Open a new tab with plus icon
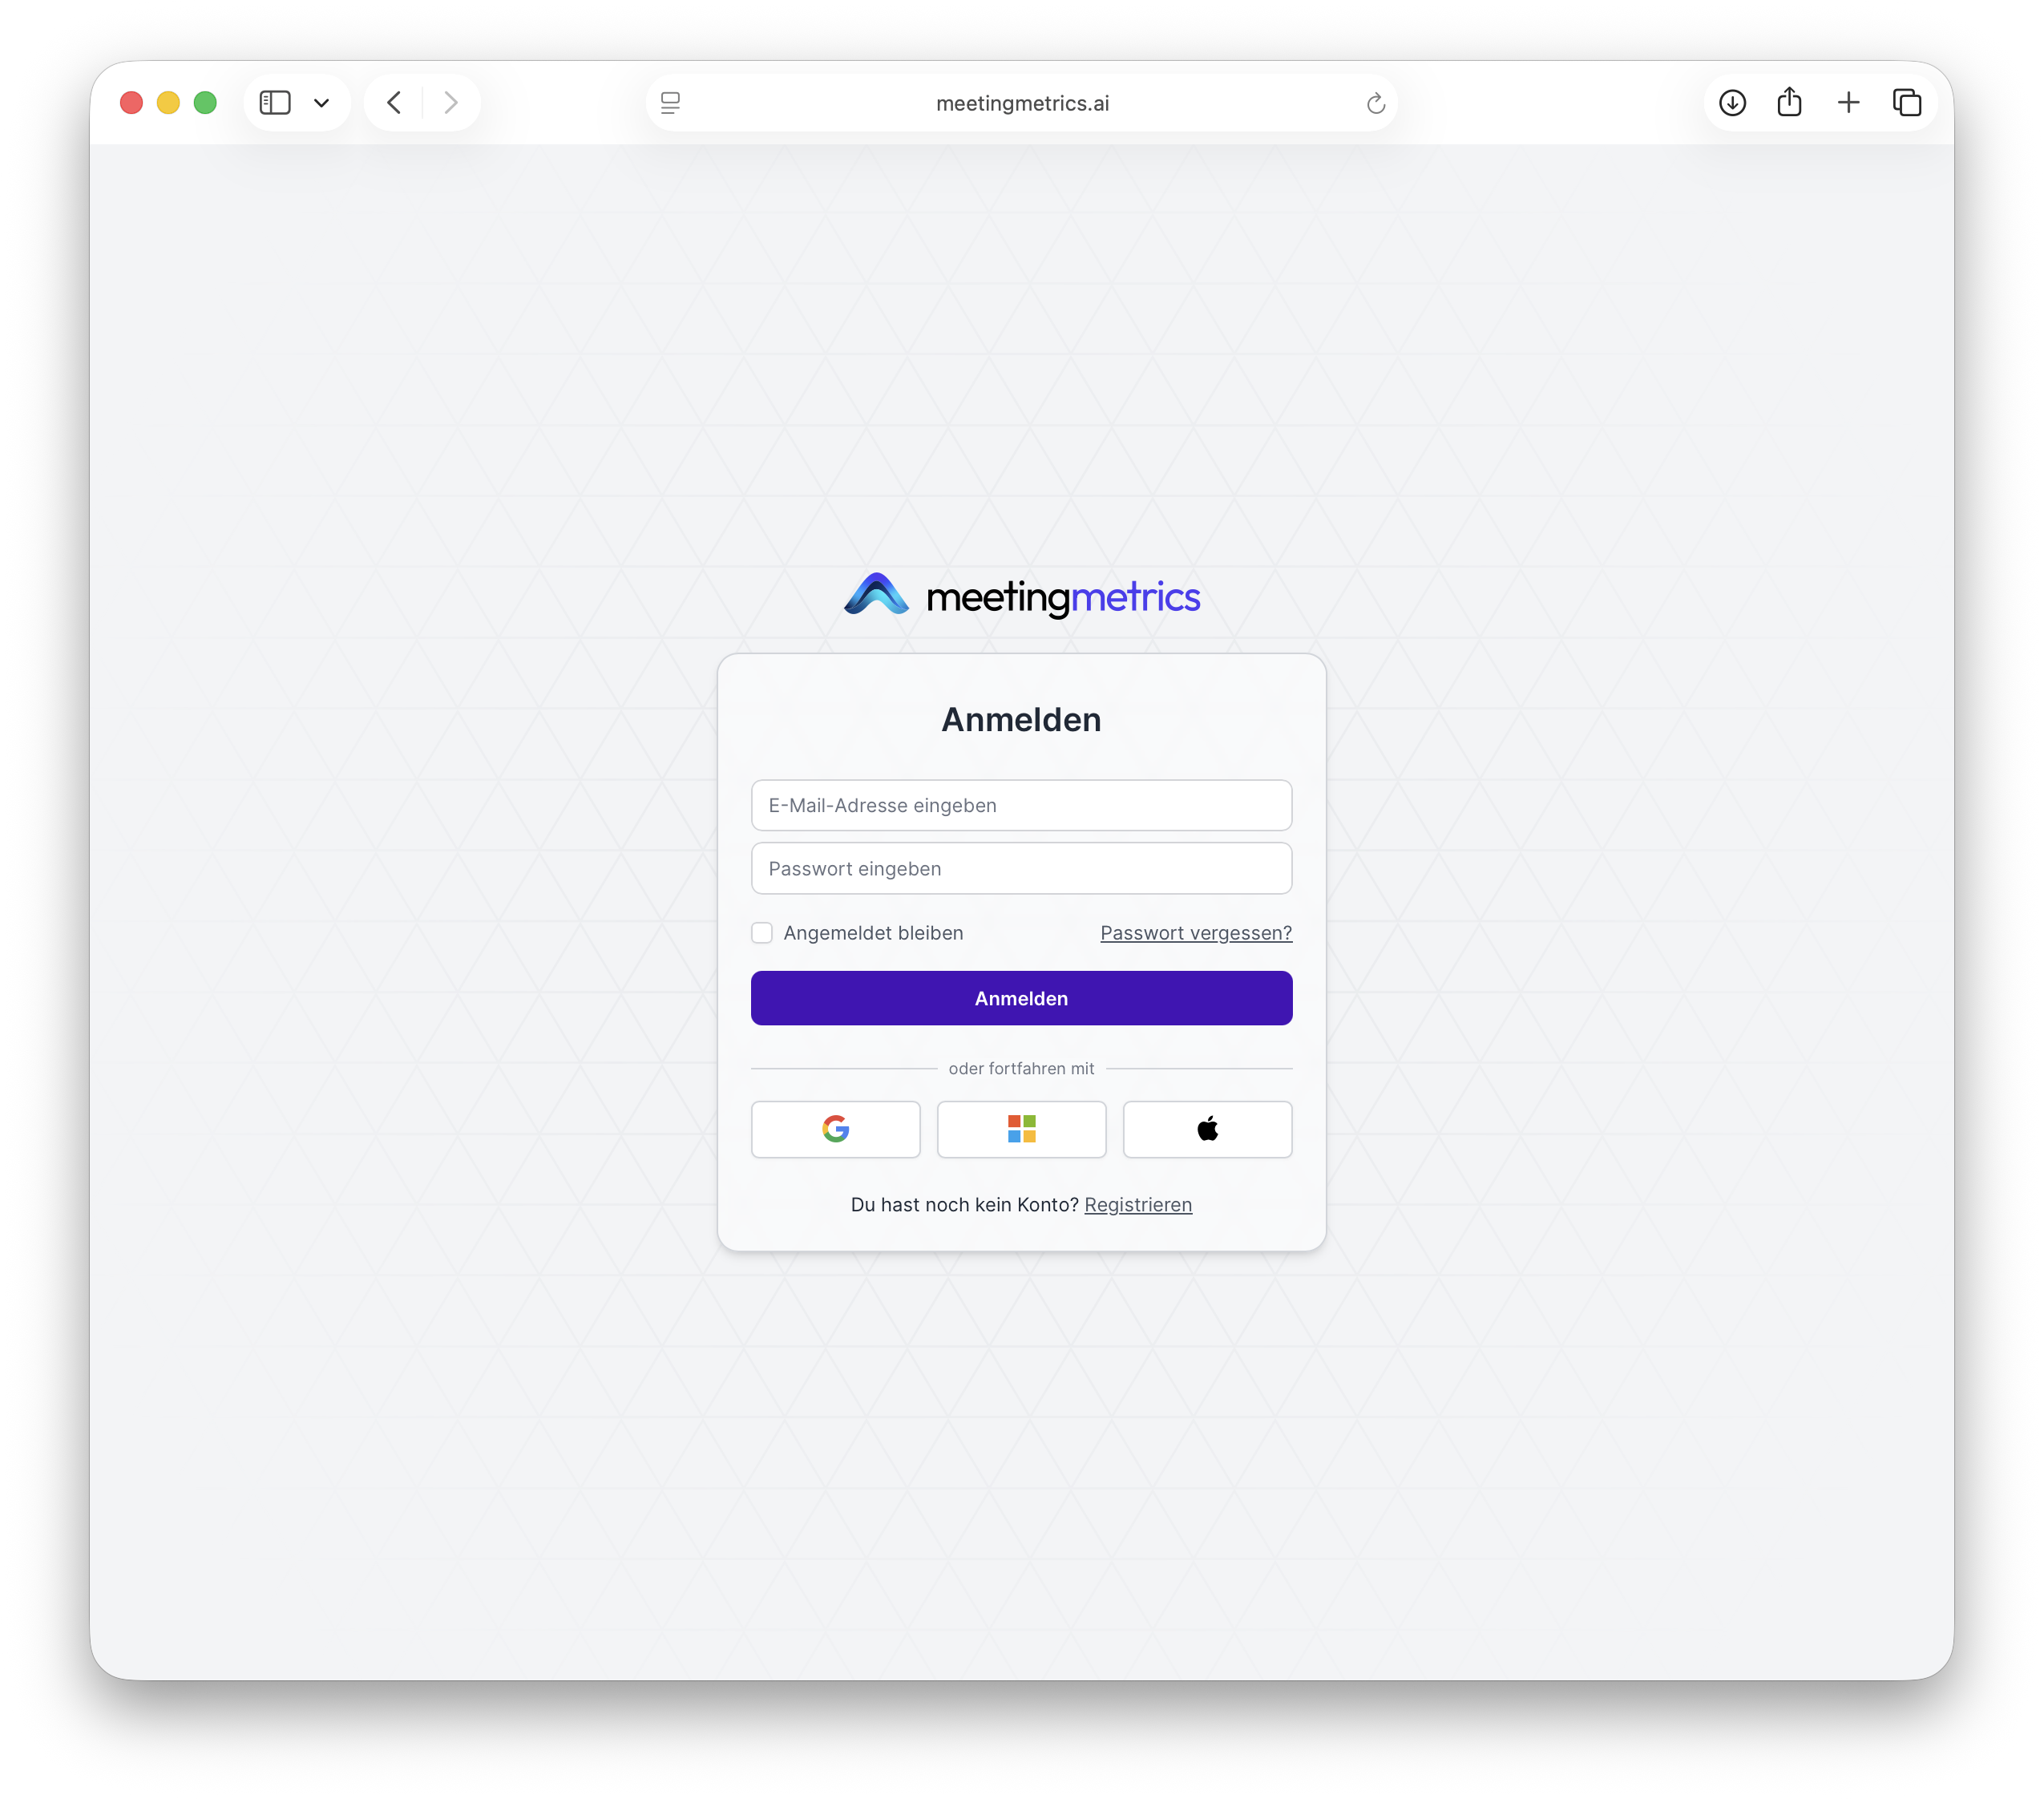2044x1799 pixels. coord(1848,103)
